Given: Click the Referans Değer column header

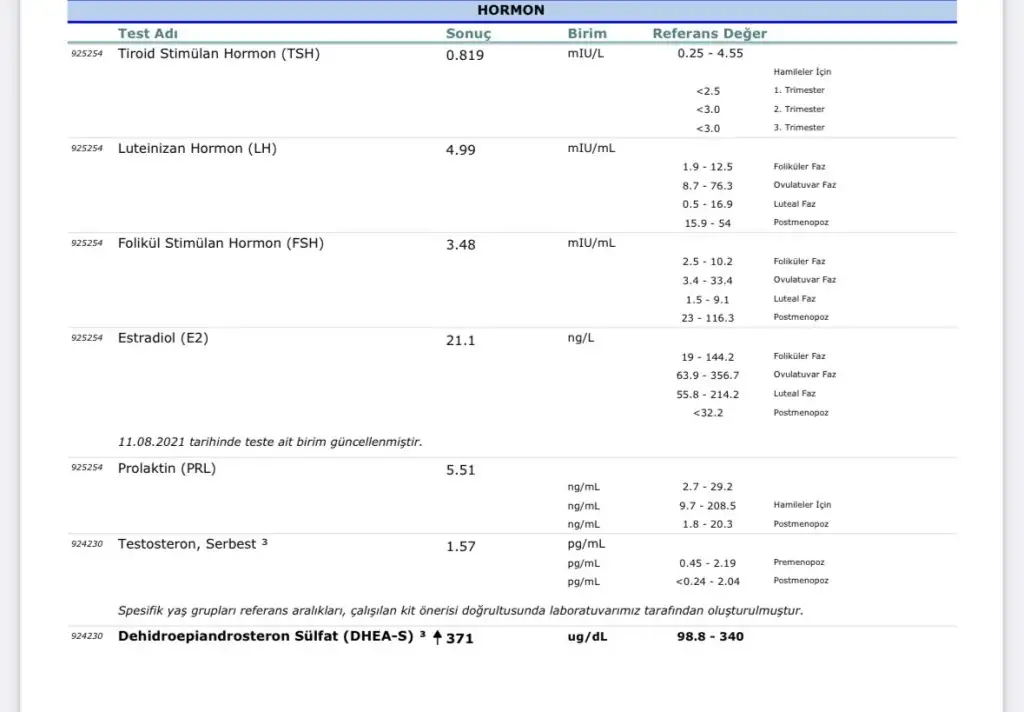Looking at the screenshot, I should [709, 33].
